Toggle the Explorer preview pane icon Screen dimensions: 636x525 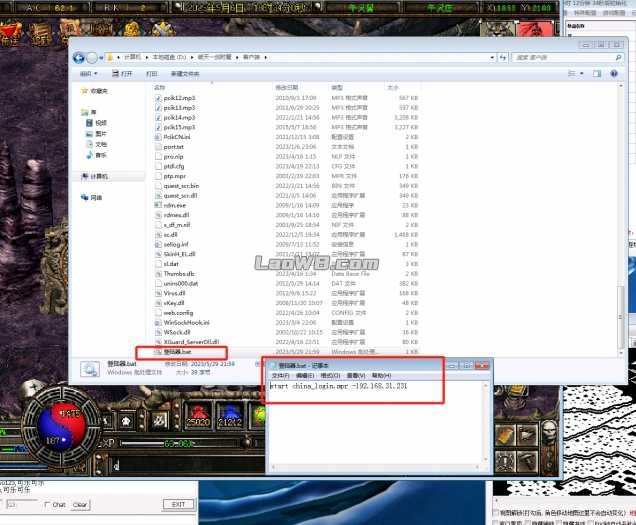[x=597, y=73]
